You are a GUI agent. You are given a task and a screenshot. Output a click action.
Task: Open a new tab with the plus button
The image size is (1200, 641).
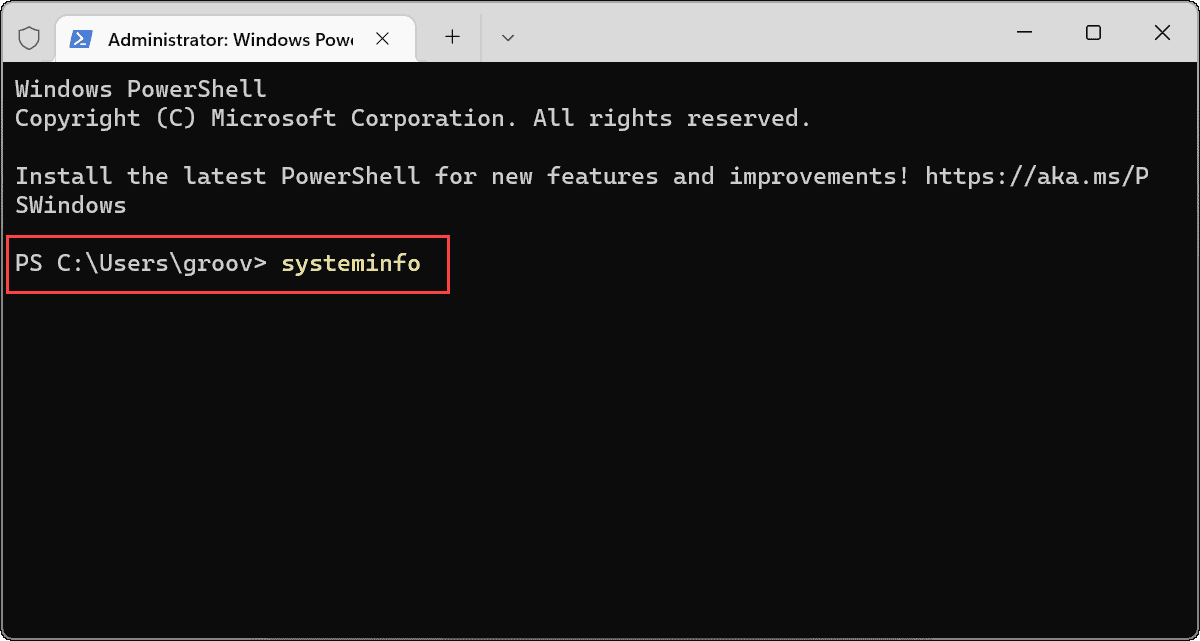click(452, 37)
